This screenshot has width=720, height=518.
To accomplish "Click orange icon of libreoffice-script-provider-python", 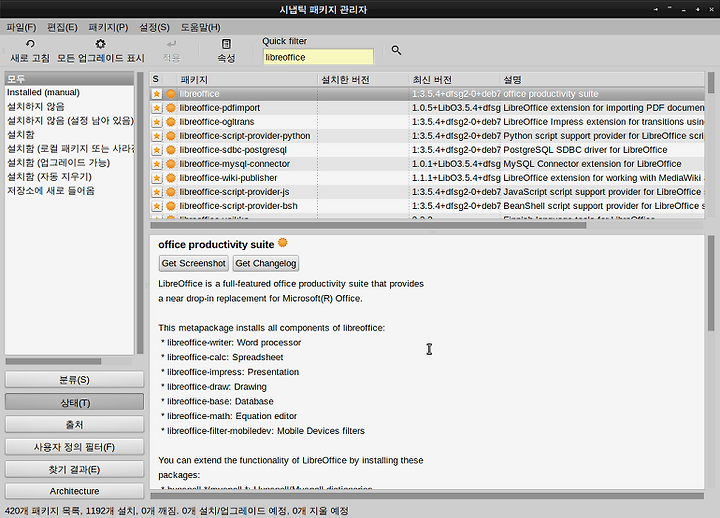I will coord(171,136).
